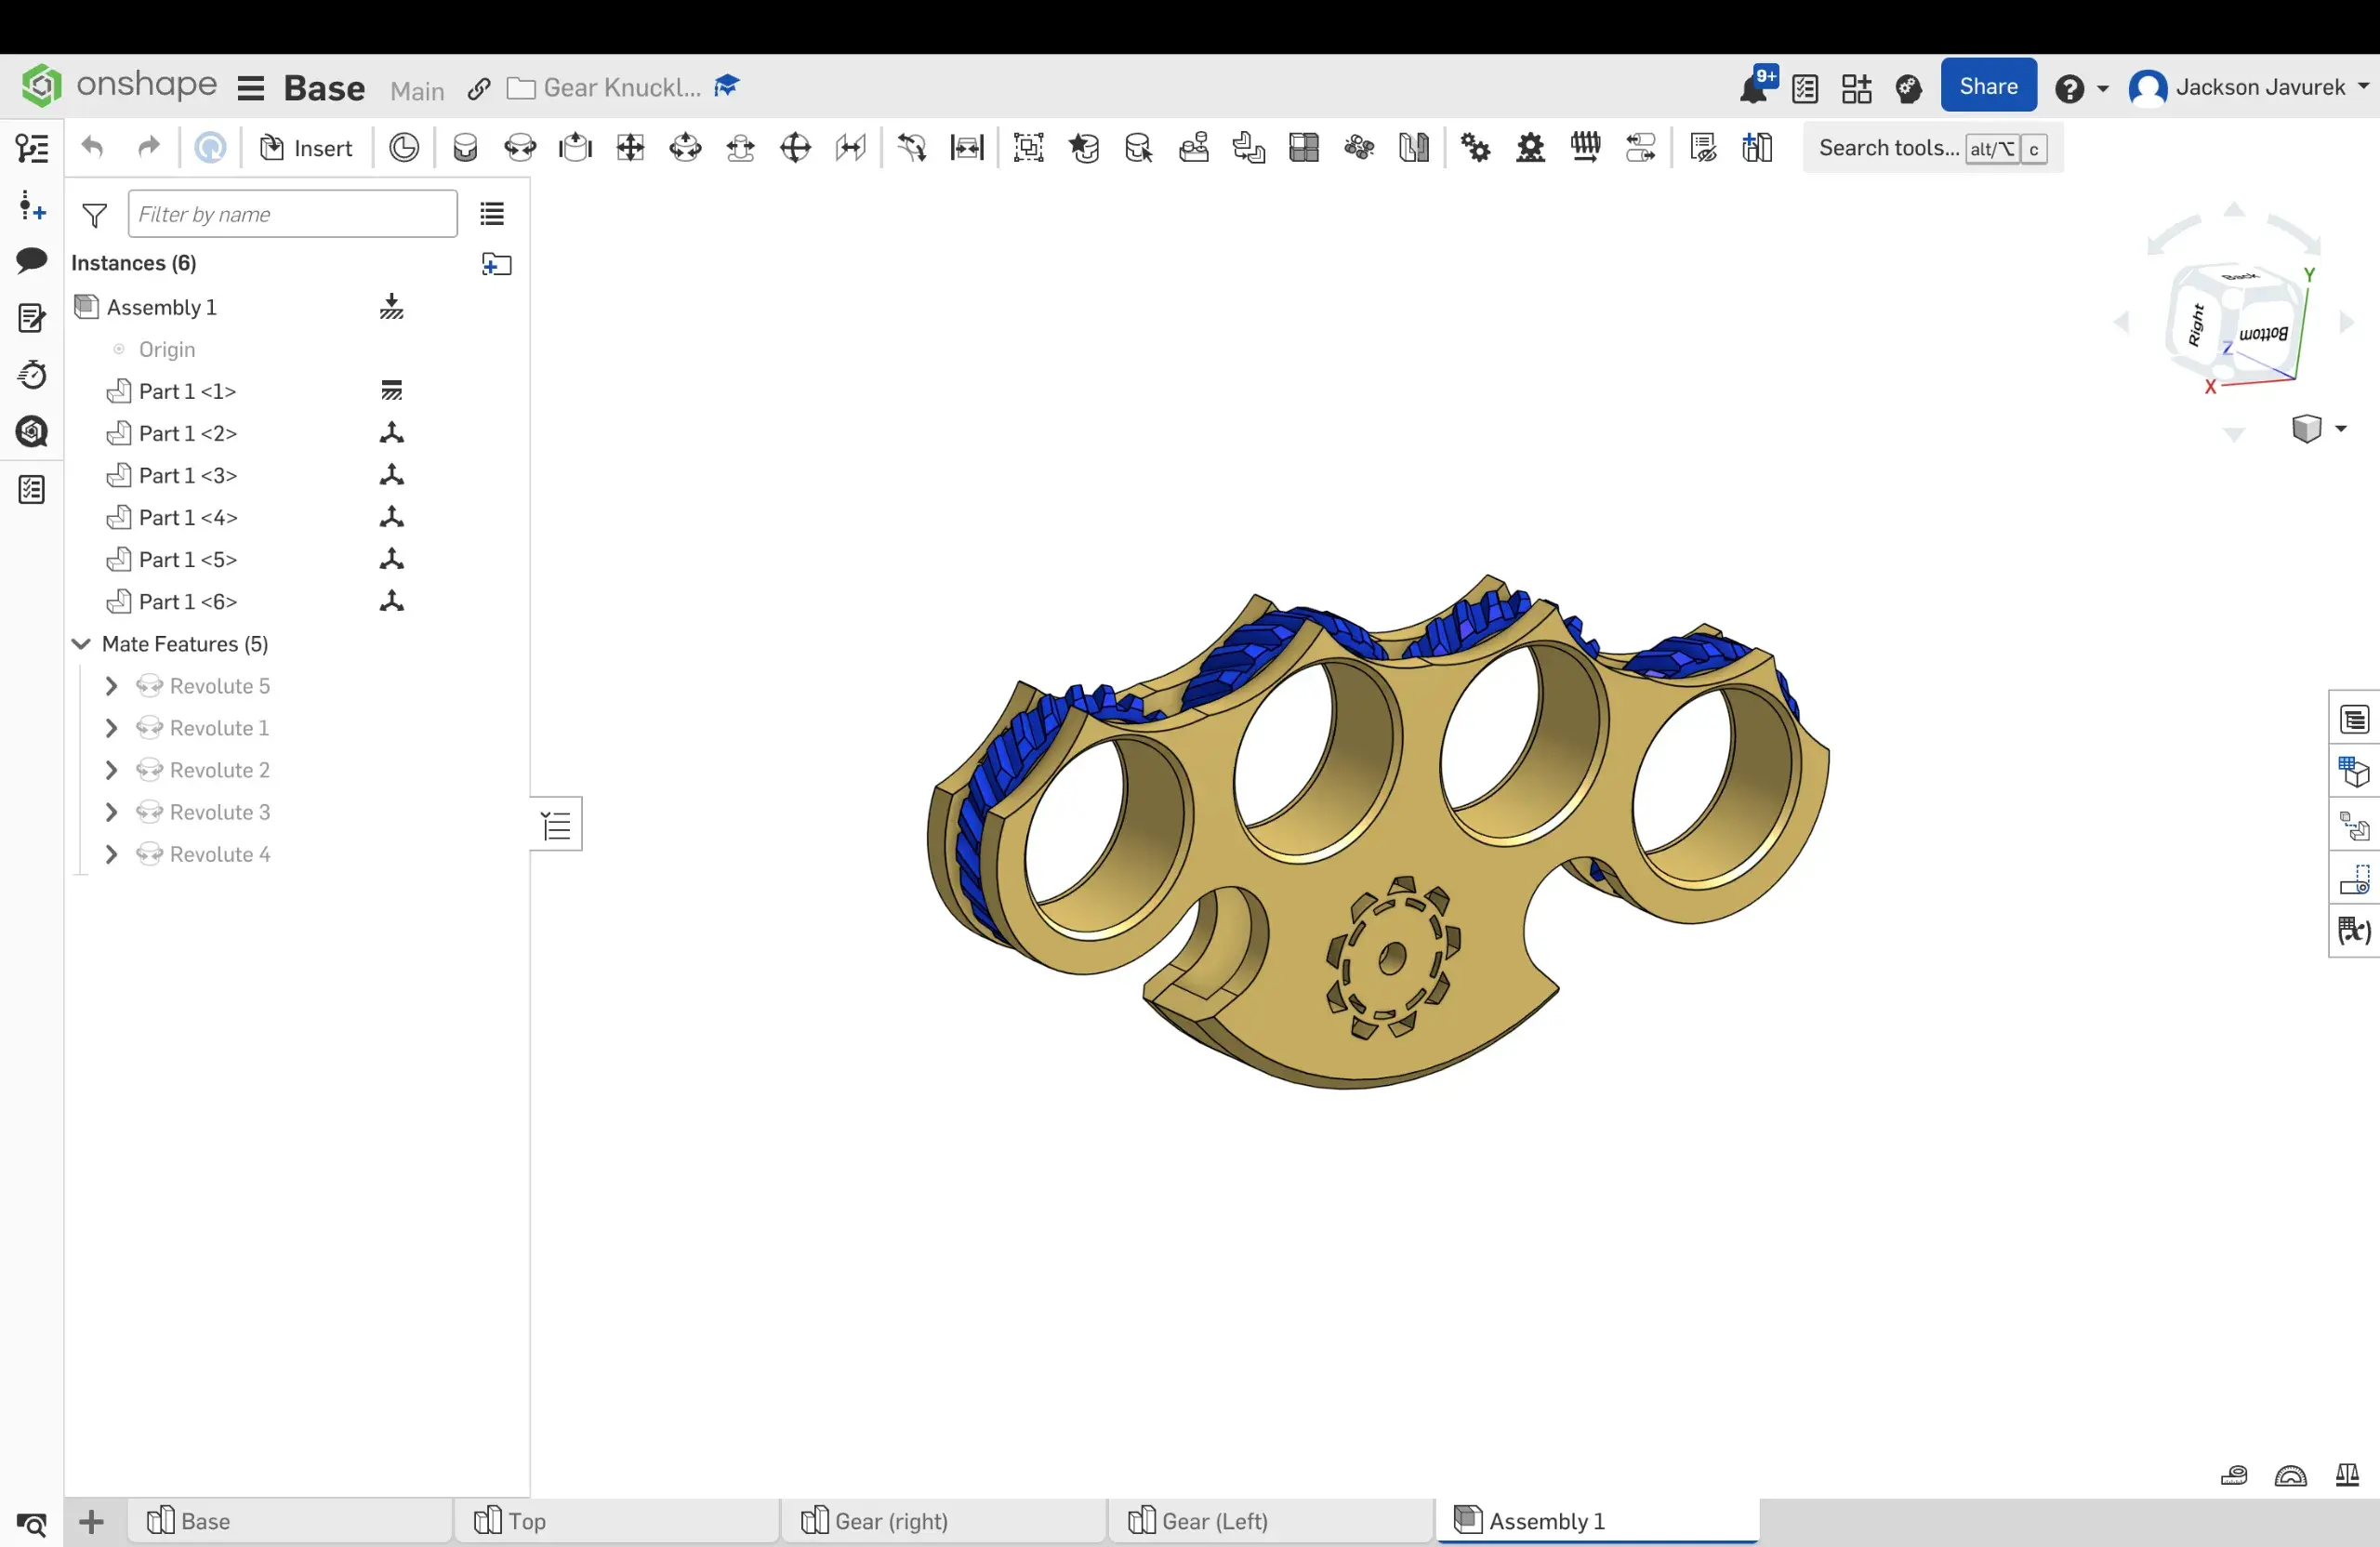2380x1547 pixels.
Task: Open the Comments panel icon
Action: [x=32, y=261]
